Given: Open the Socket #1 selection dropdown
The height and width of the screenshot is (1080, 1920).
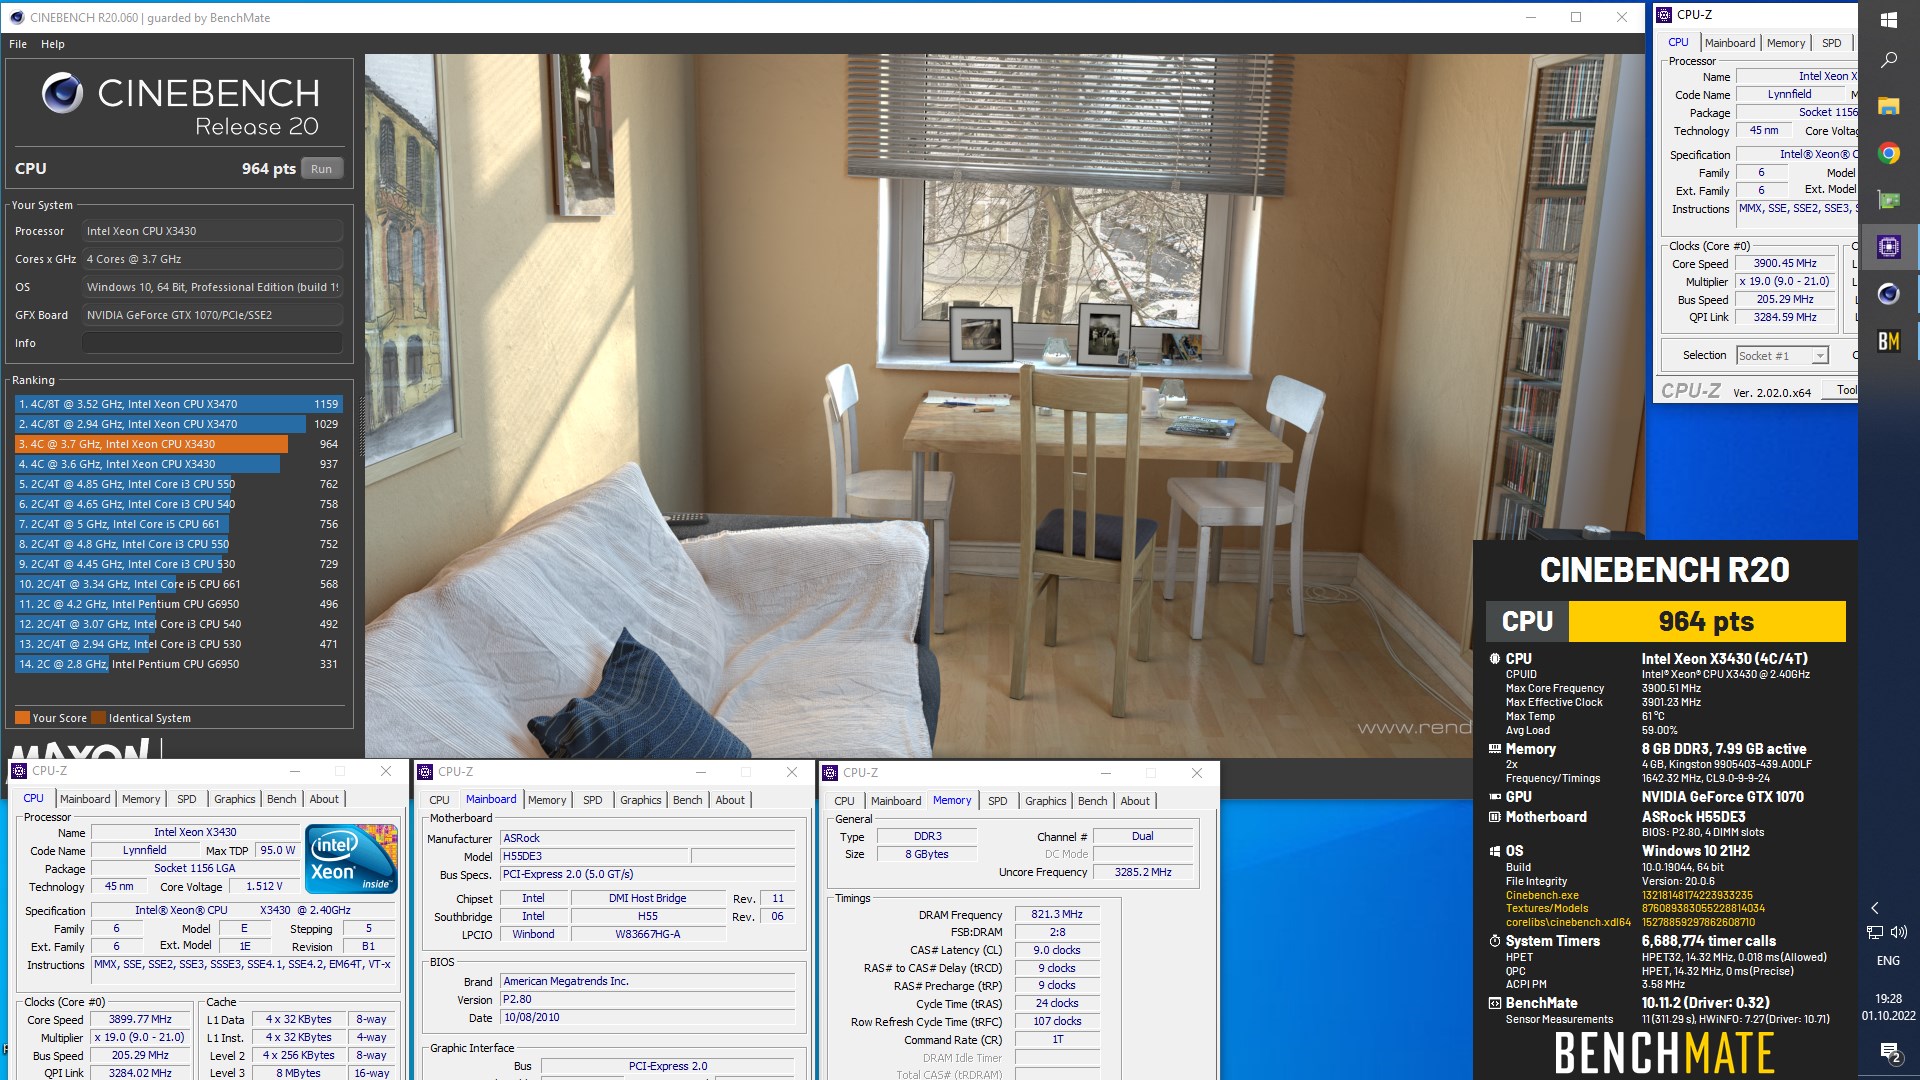Looking at the screenshot, I should (x=1782, y=356).
